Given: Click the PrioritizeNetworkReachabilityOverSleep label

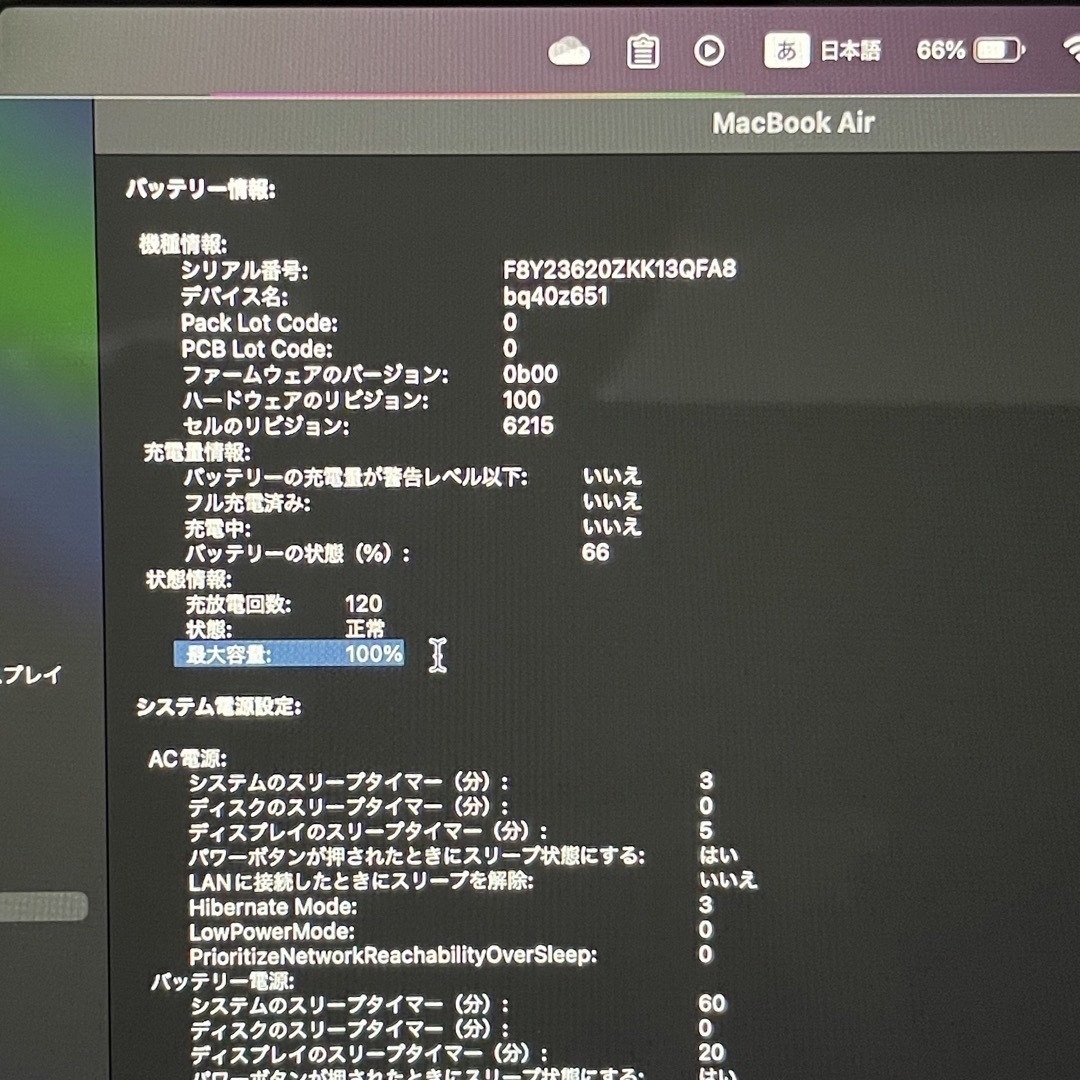Looking at the screenshot, I should [393, 956].
